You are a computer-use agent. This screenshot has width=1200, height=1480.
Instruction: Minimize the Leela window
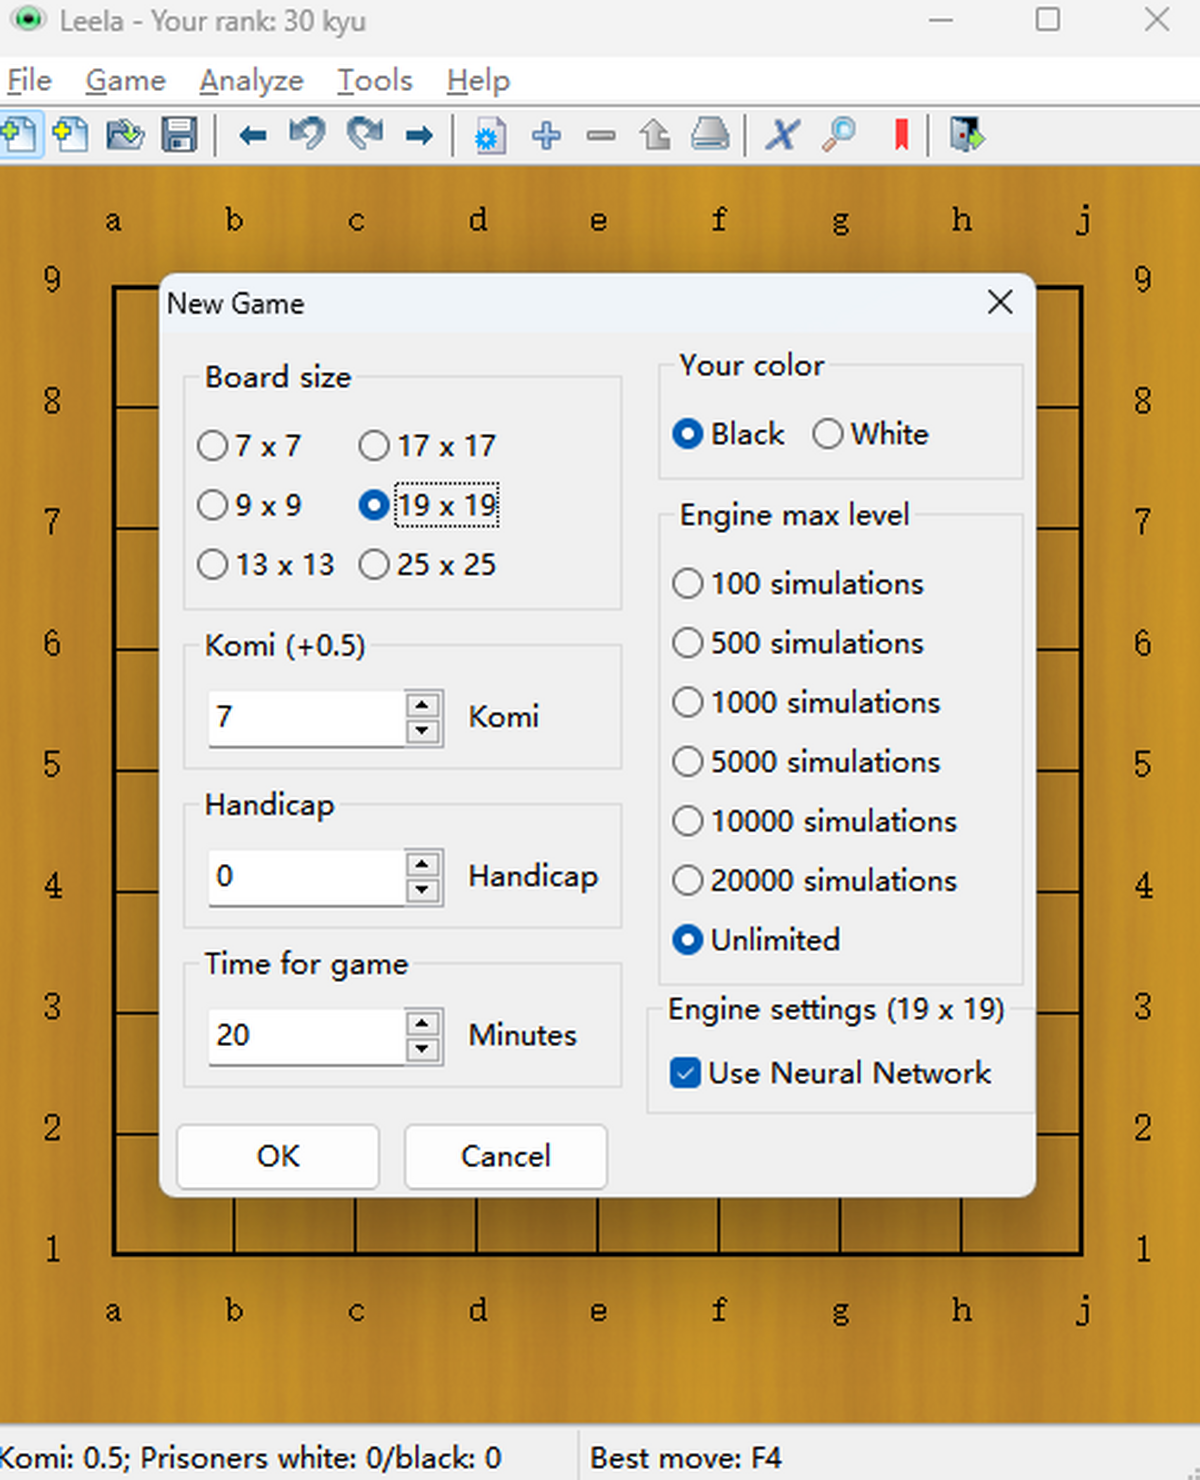point(940,19)
